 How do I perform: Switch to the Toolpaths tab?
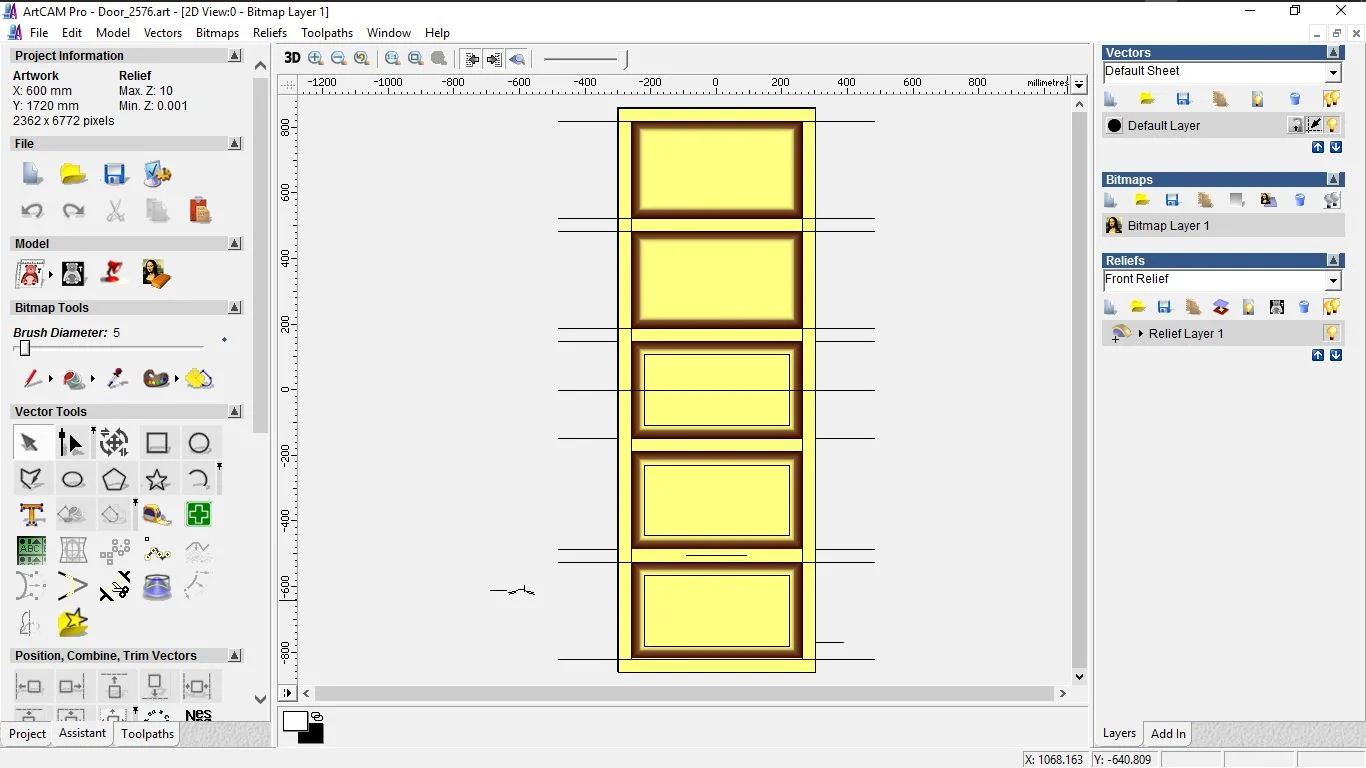point(147,734)
